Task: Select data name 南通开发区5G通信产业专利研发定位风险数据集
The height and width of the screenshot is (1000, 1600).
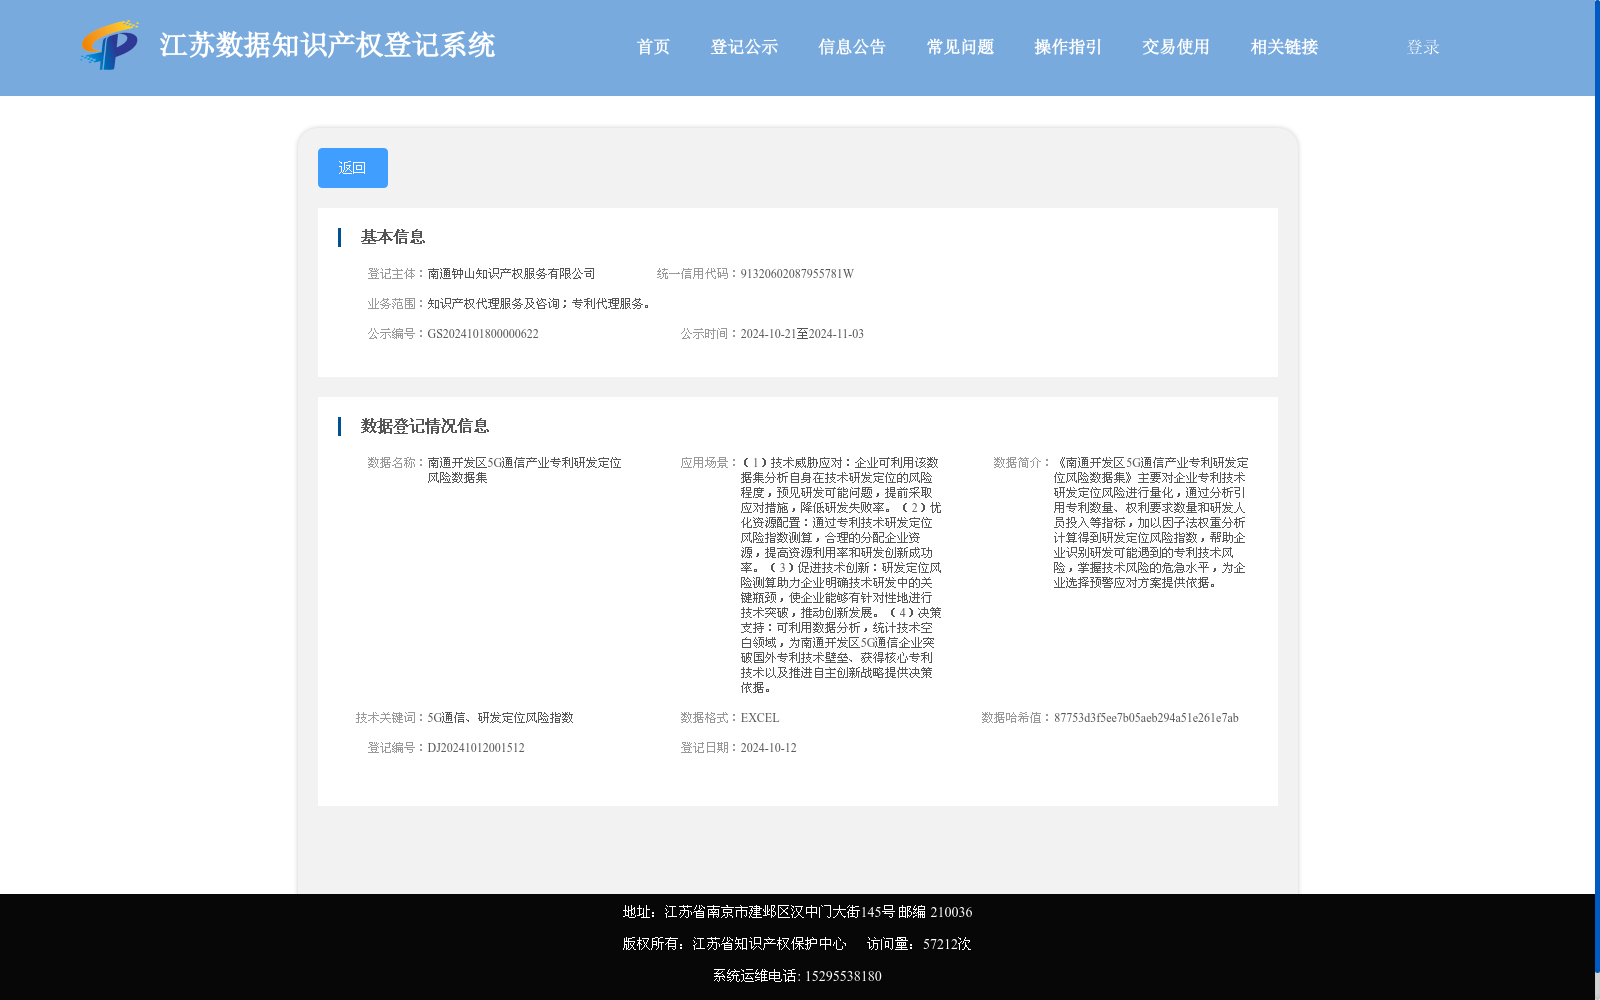Action: (x=524, y=470)
